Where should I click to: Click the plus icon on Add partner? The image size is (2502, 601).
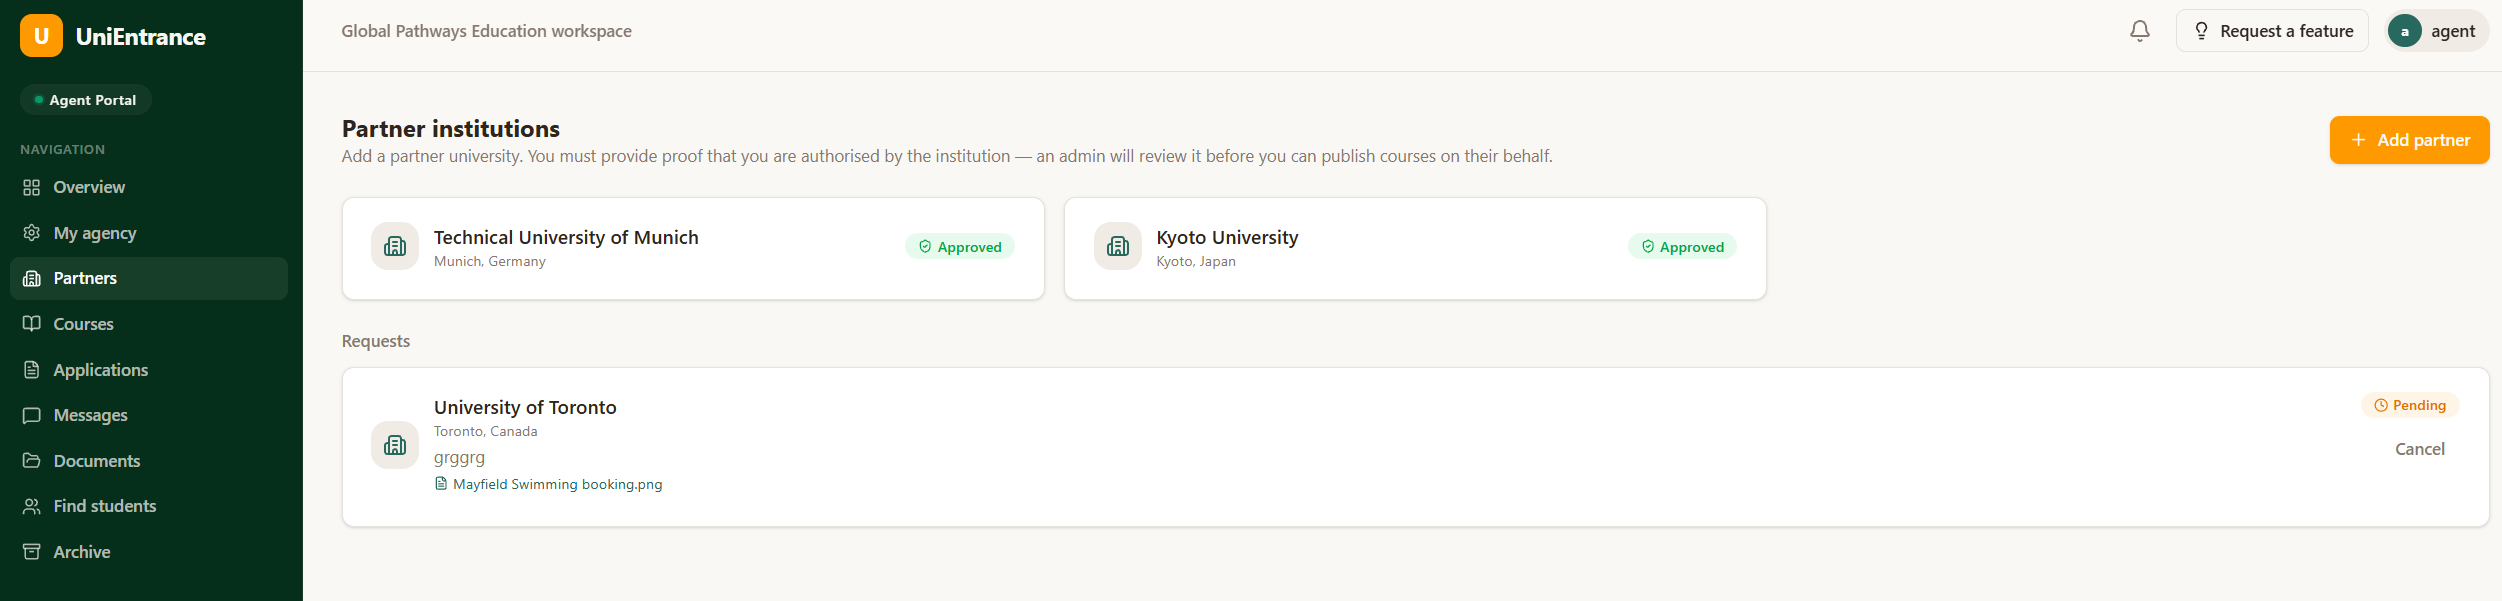click(x=2358, y=140)
